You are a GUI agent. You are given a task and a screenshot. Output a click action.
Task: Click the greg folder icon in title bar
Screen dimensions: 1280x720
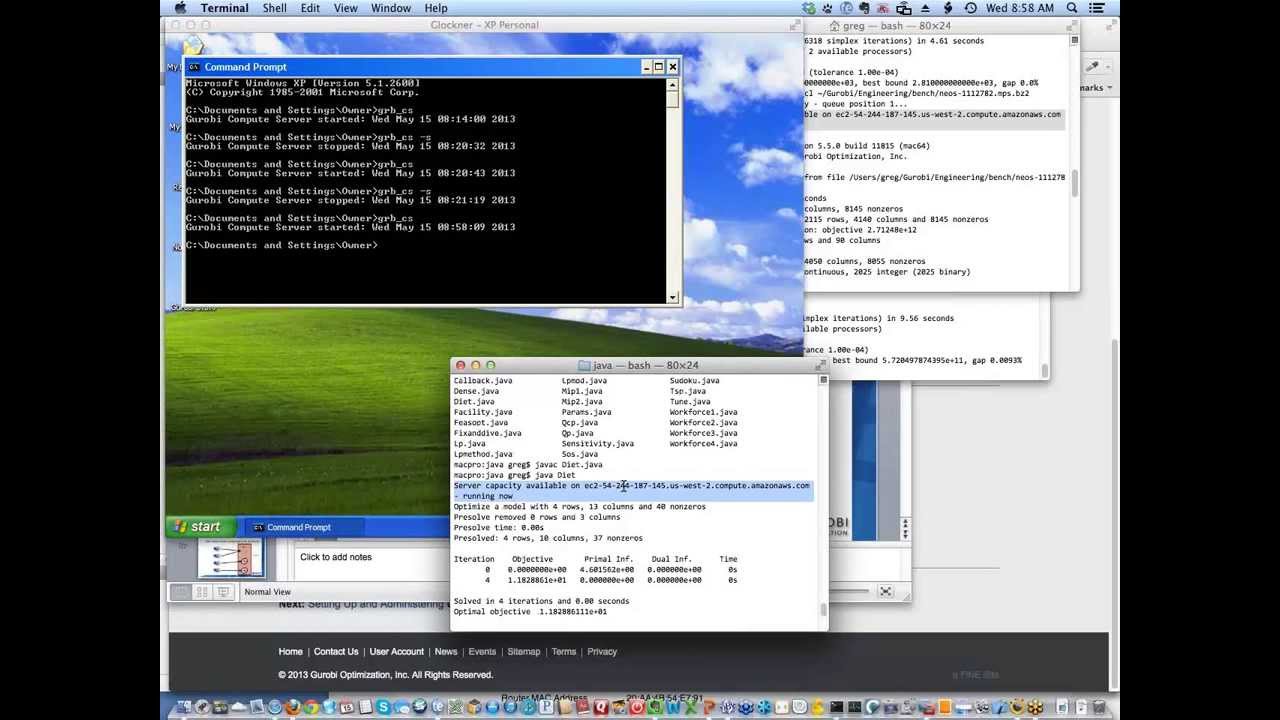836,26
